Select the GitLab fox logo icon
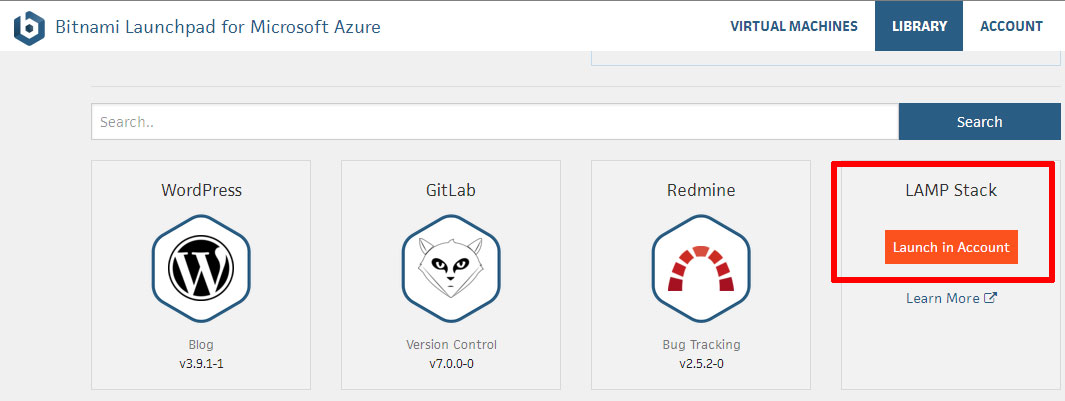Viewport: 1065px width, 401px height. coord(451,268)
